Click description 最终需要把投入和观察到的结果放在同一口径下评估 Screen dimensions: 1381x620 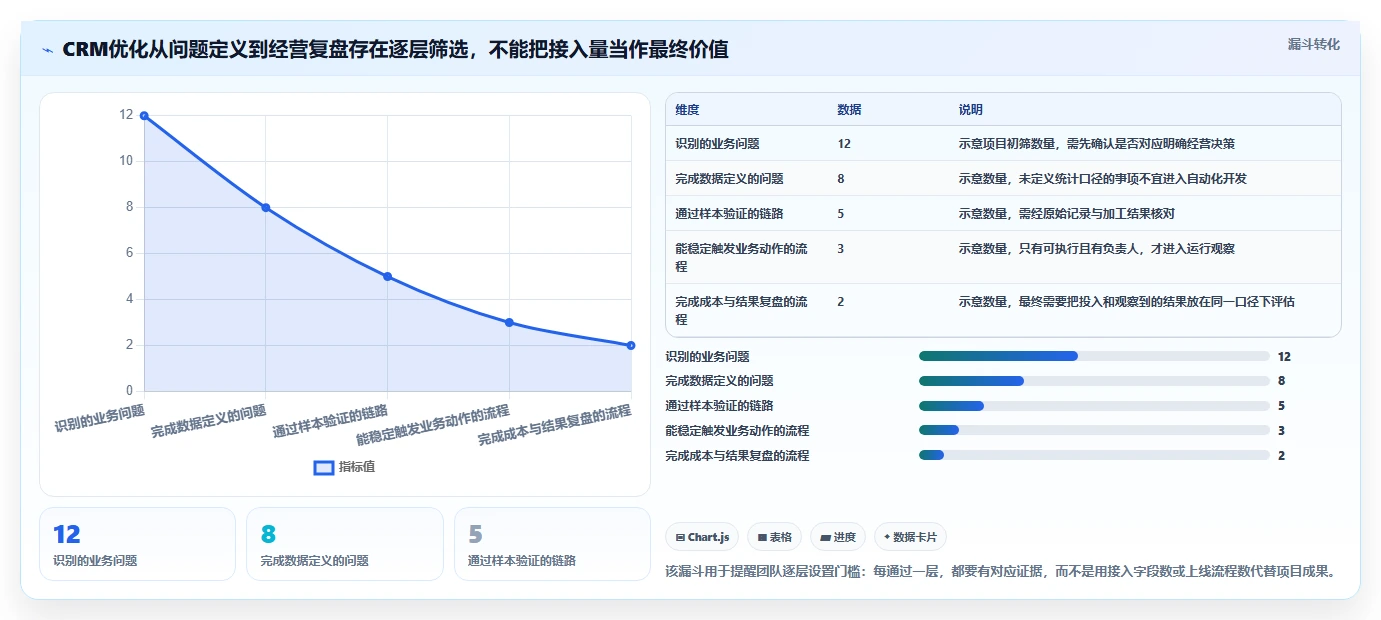pos(1157,301)
